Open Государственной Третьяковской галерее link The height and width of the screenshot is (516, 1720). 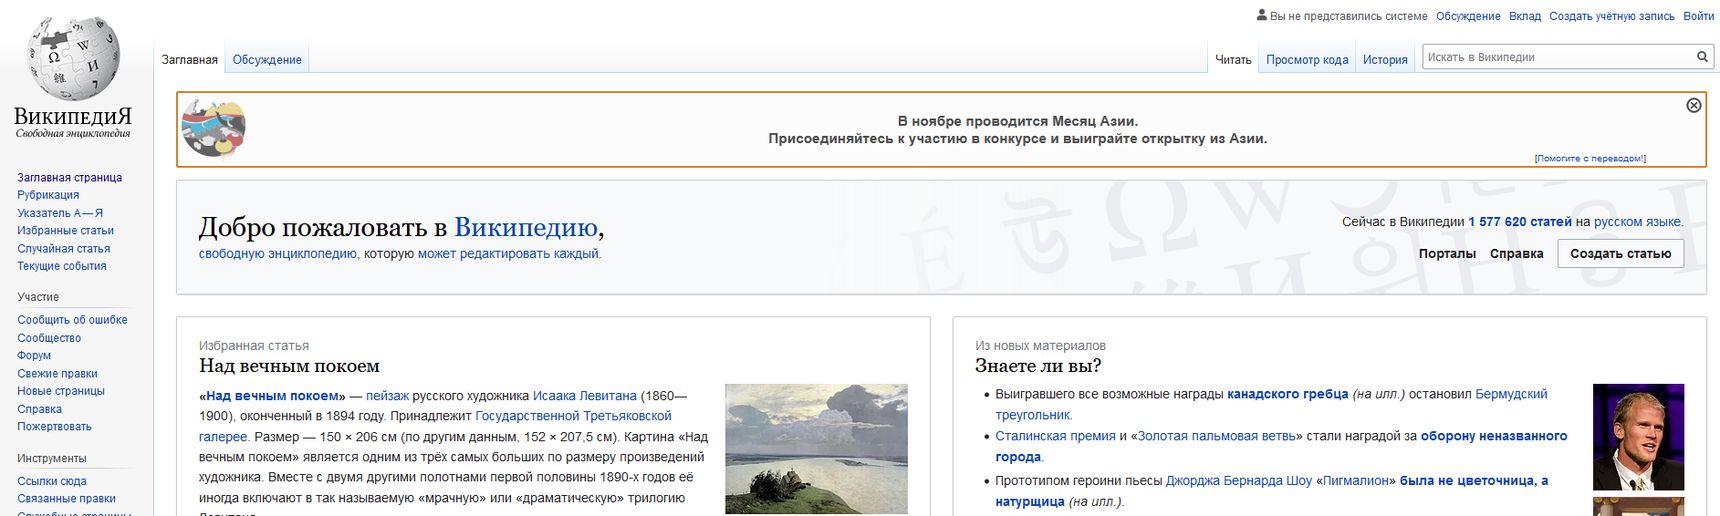point(573,416)
